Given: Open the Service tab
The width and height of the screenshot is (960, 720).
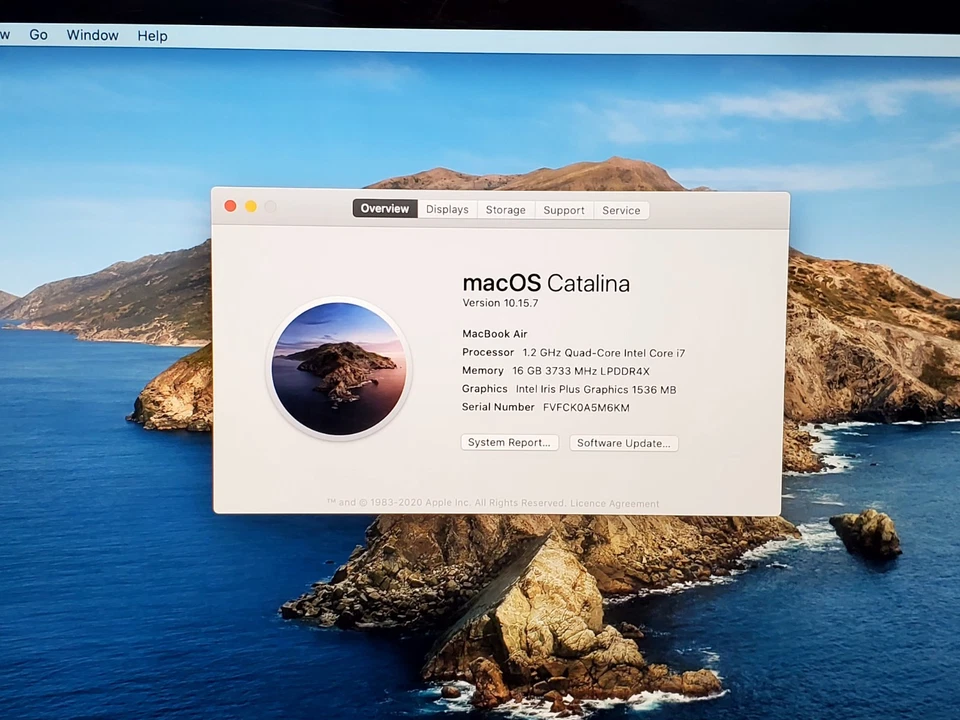Looking at the screenshot, I should [621, 211].
